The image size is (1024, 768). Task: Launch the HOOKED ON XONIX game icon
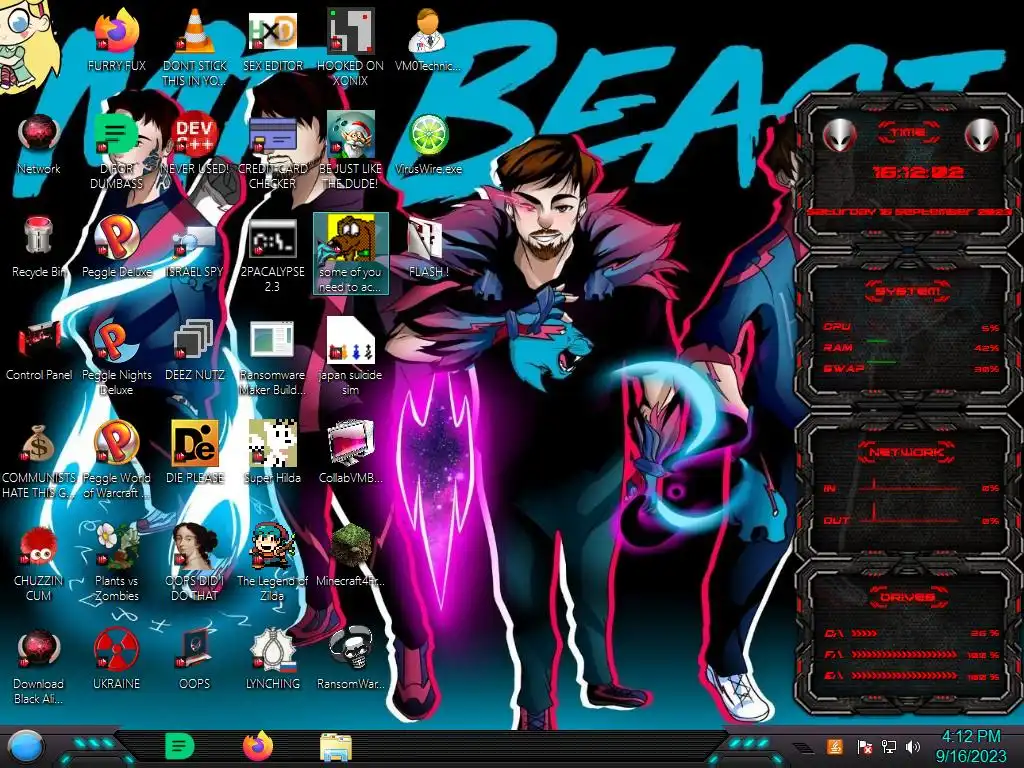pyautogui.click(x=350, y=47)
